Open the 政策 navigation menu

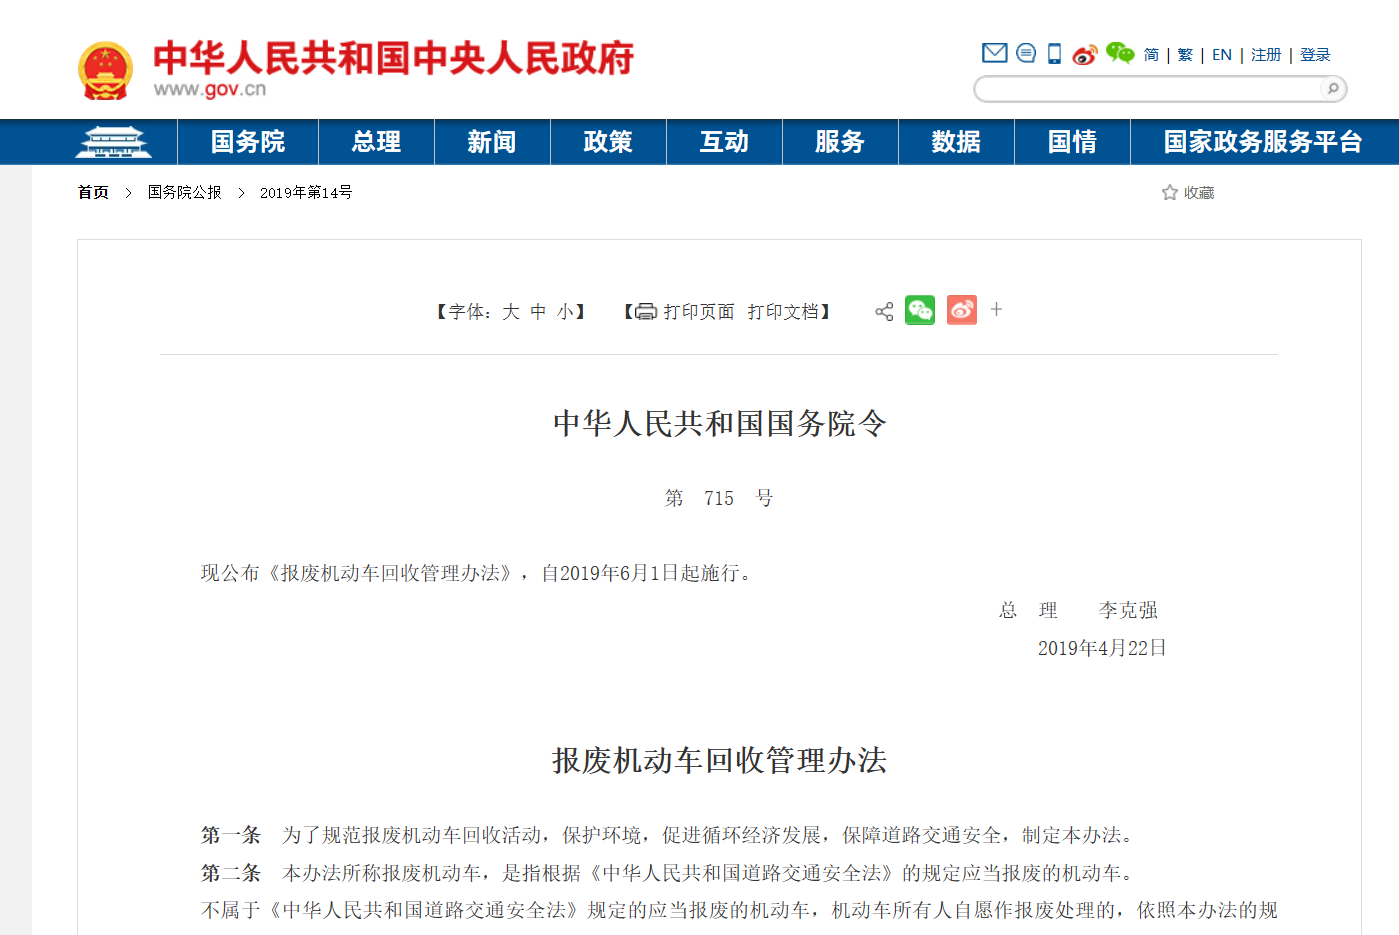click(x=607, y=142)
